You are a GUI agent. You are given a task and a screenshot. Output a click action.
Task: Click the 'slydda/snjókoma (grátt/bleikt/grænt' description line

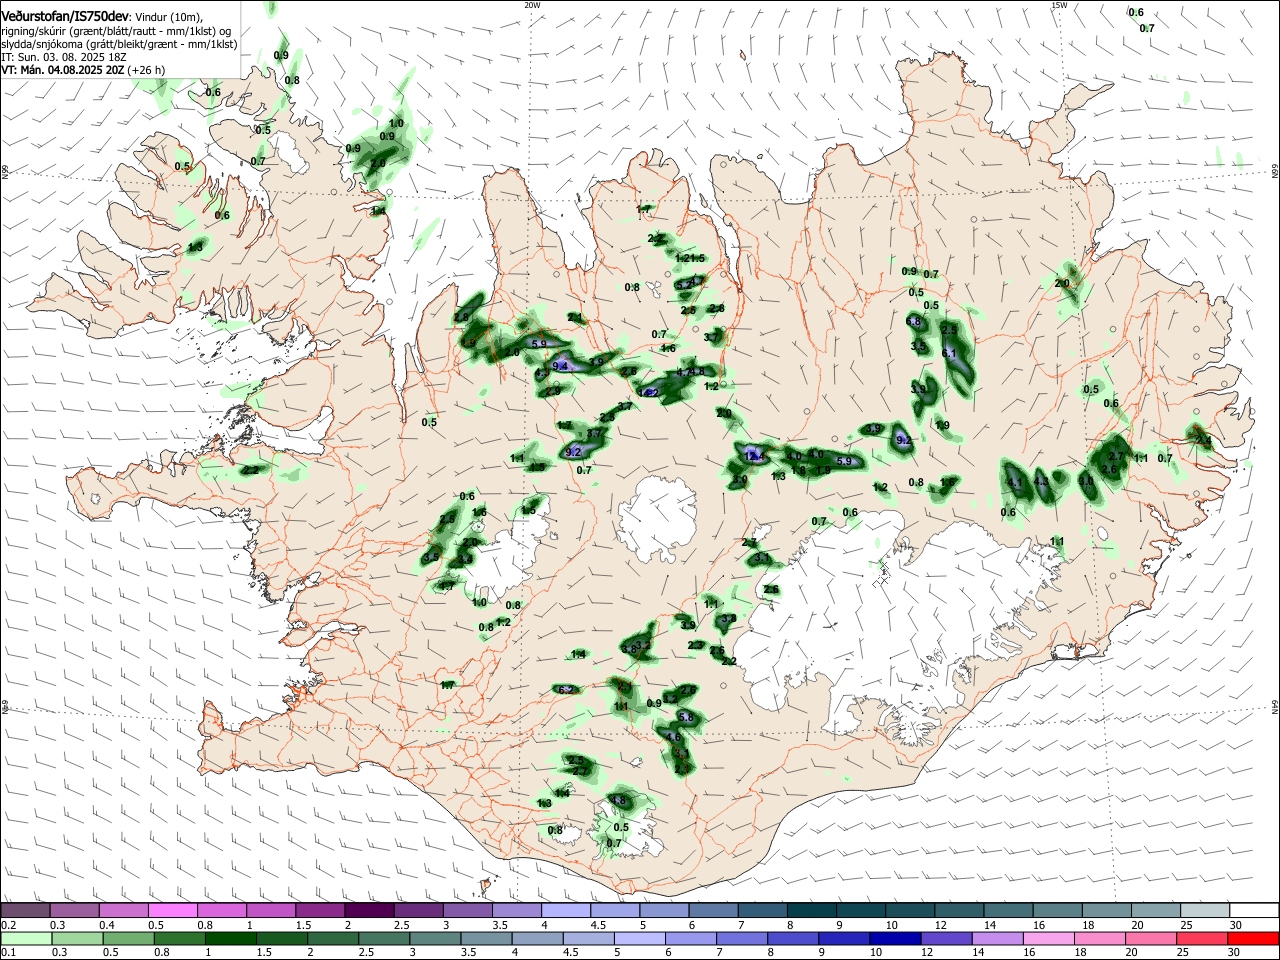[119, 44]
